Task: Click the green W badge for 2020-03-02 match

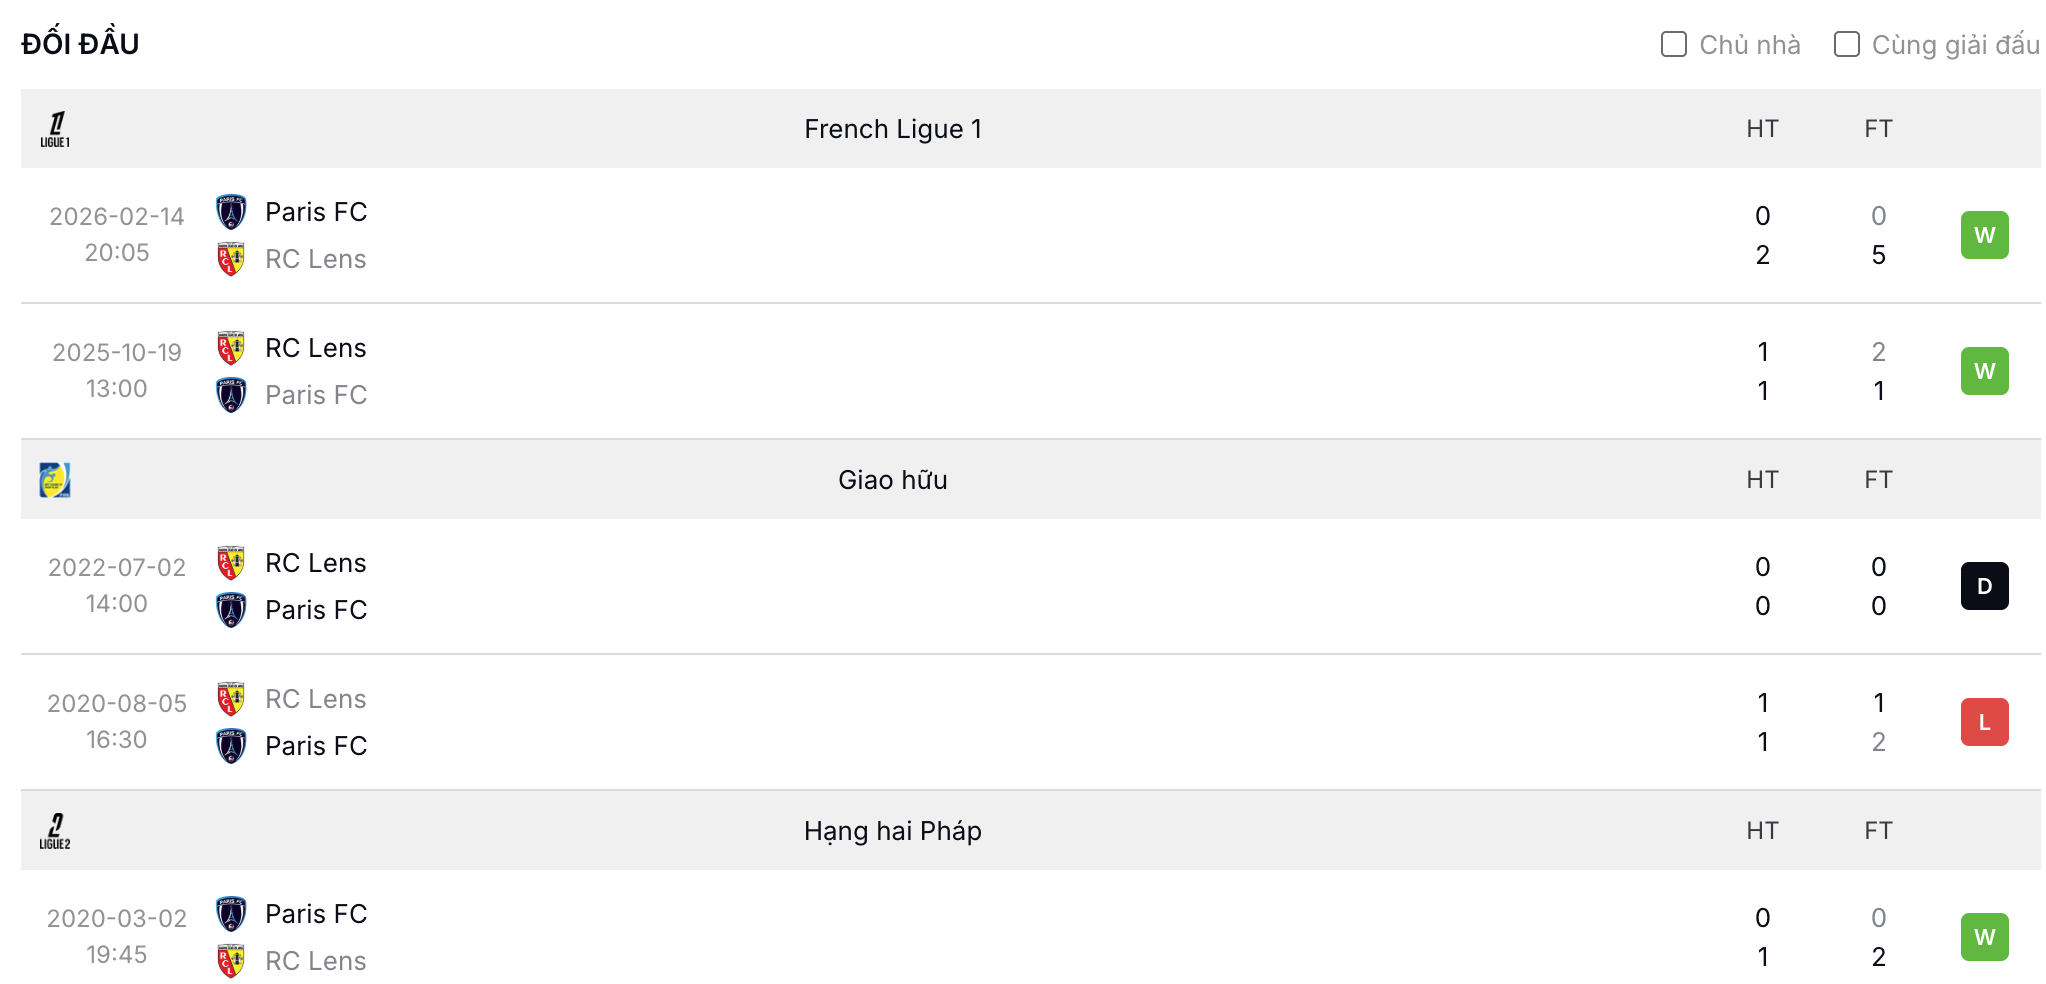Action: (1984, 937)
